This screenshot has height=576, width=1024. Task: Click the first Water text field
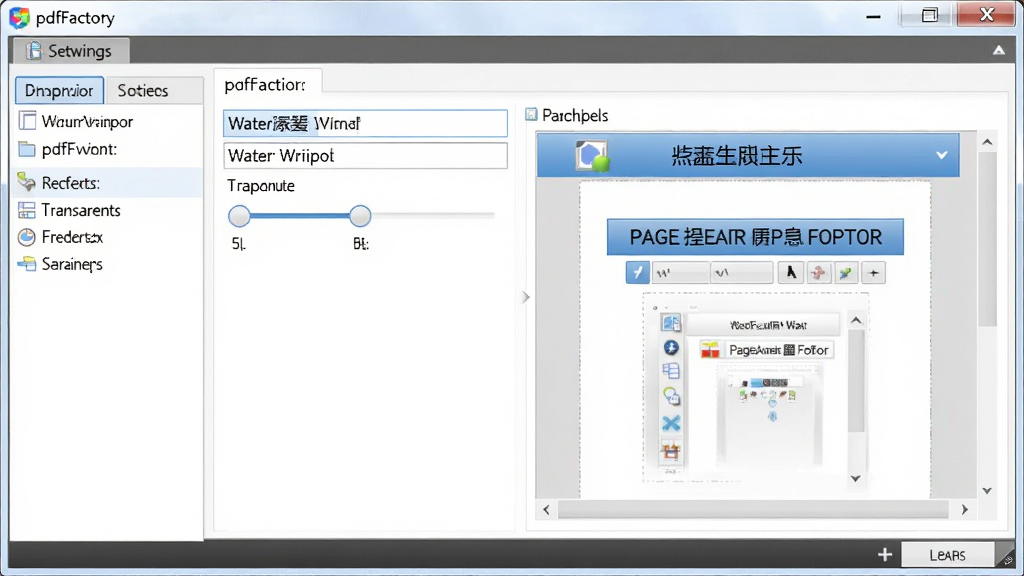click(365, 123)
